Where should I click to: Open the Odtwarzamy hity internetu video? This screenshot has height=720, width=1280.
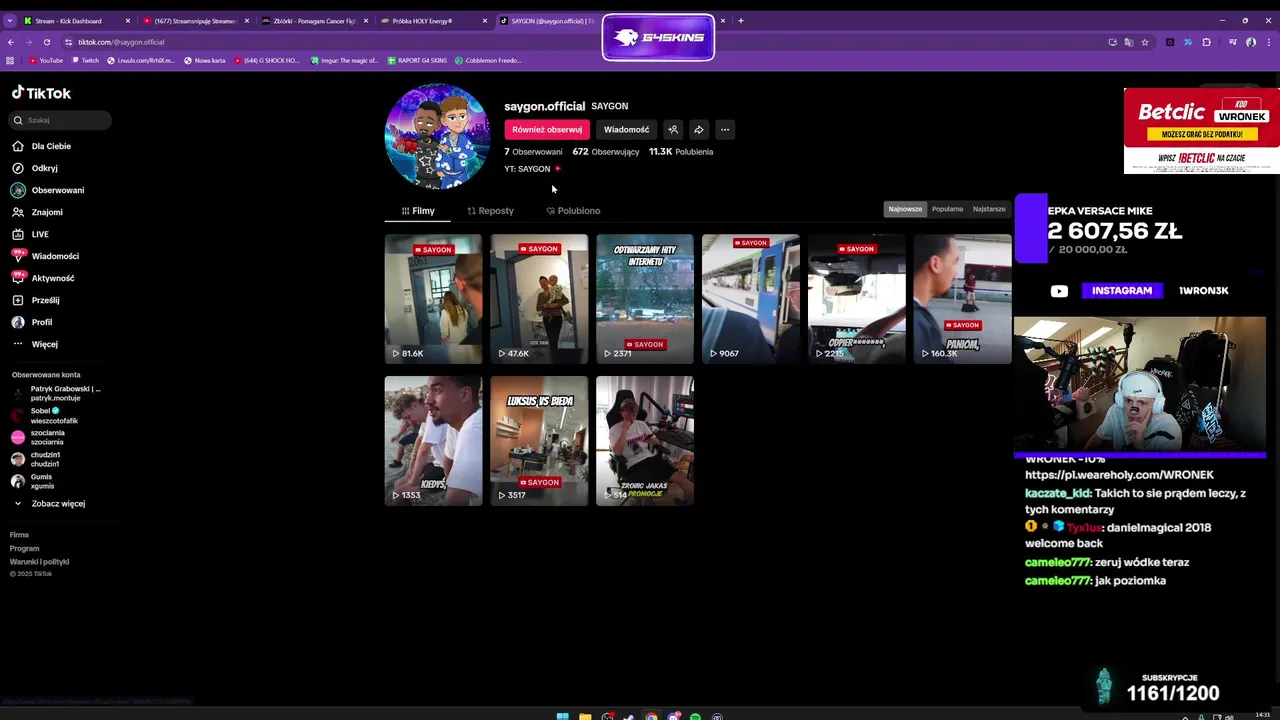[x=645, y=298]
